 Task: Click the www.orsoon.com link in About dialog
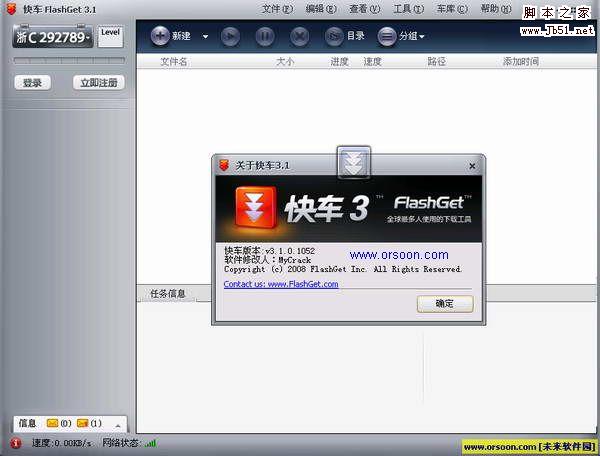coord(399,255)
